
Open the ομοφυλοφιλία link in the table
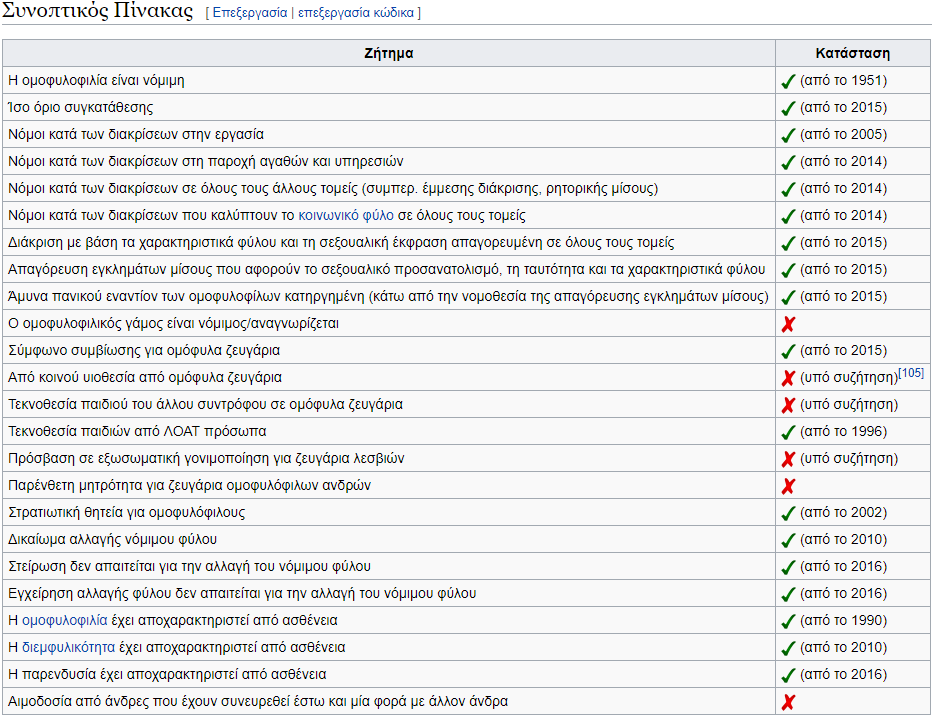click(65, 620)
